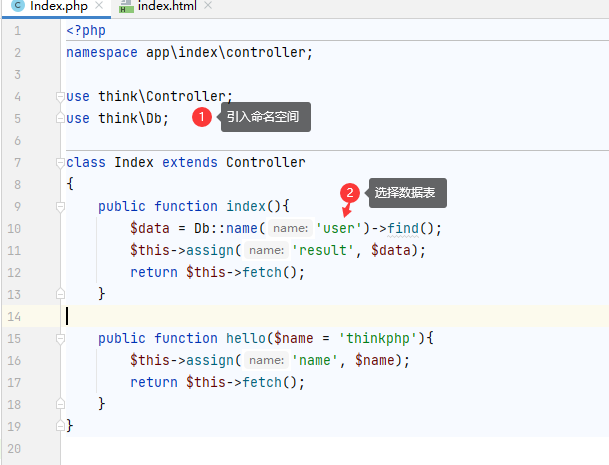Collapse the class Index fold marker

click(61, 163)
